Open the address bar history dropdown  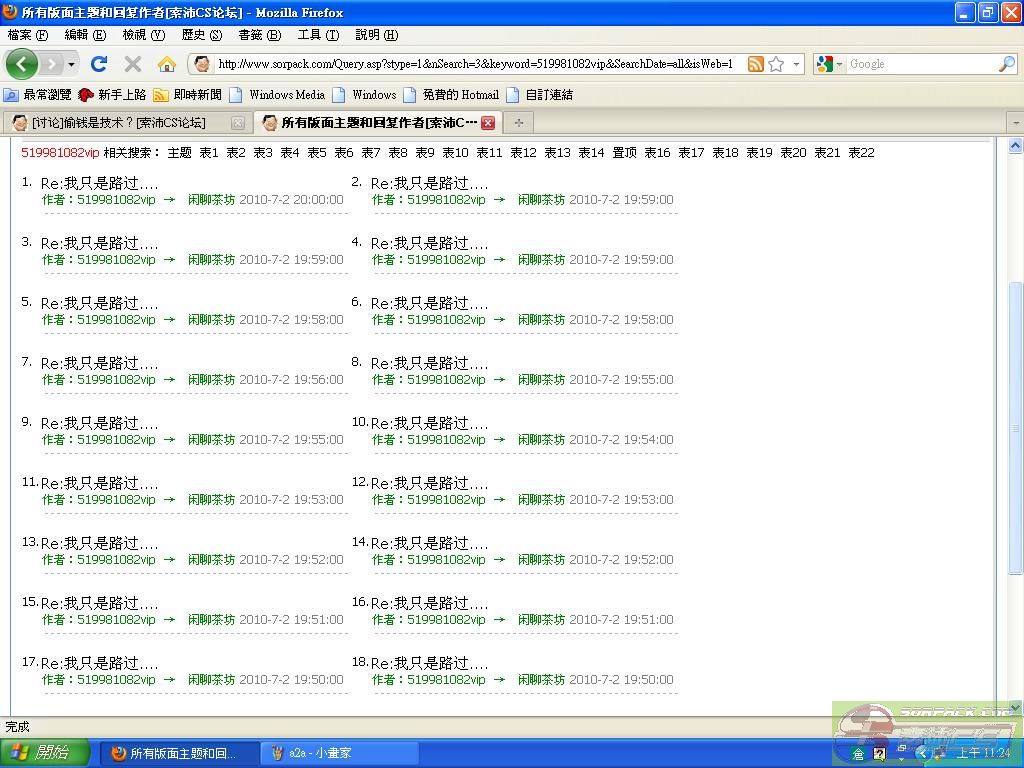click(x=797, y=64)
